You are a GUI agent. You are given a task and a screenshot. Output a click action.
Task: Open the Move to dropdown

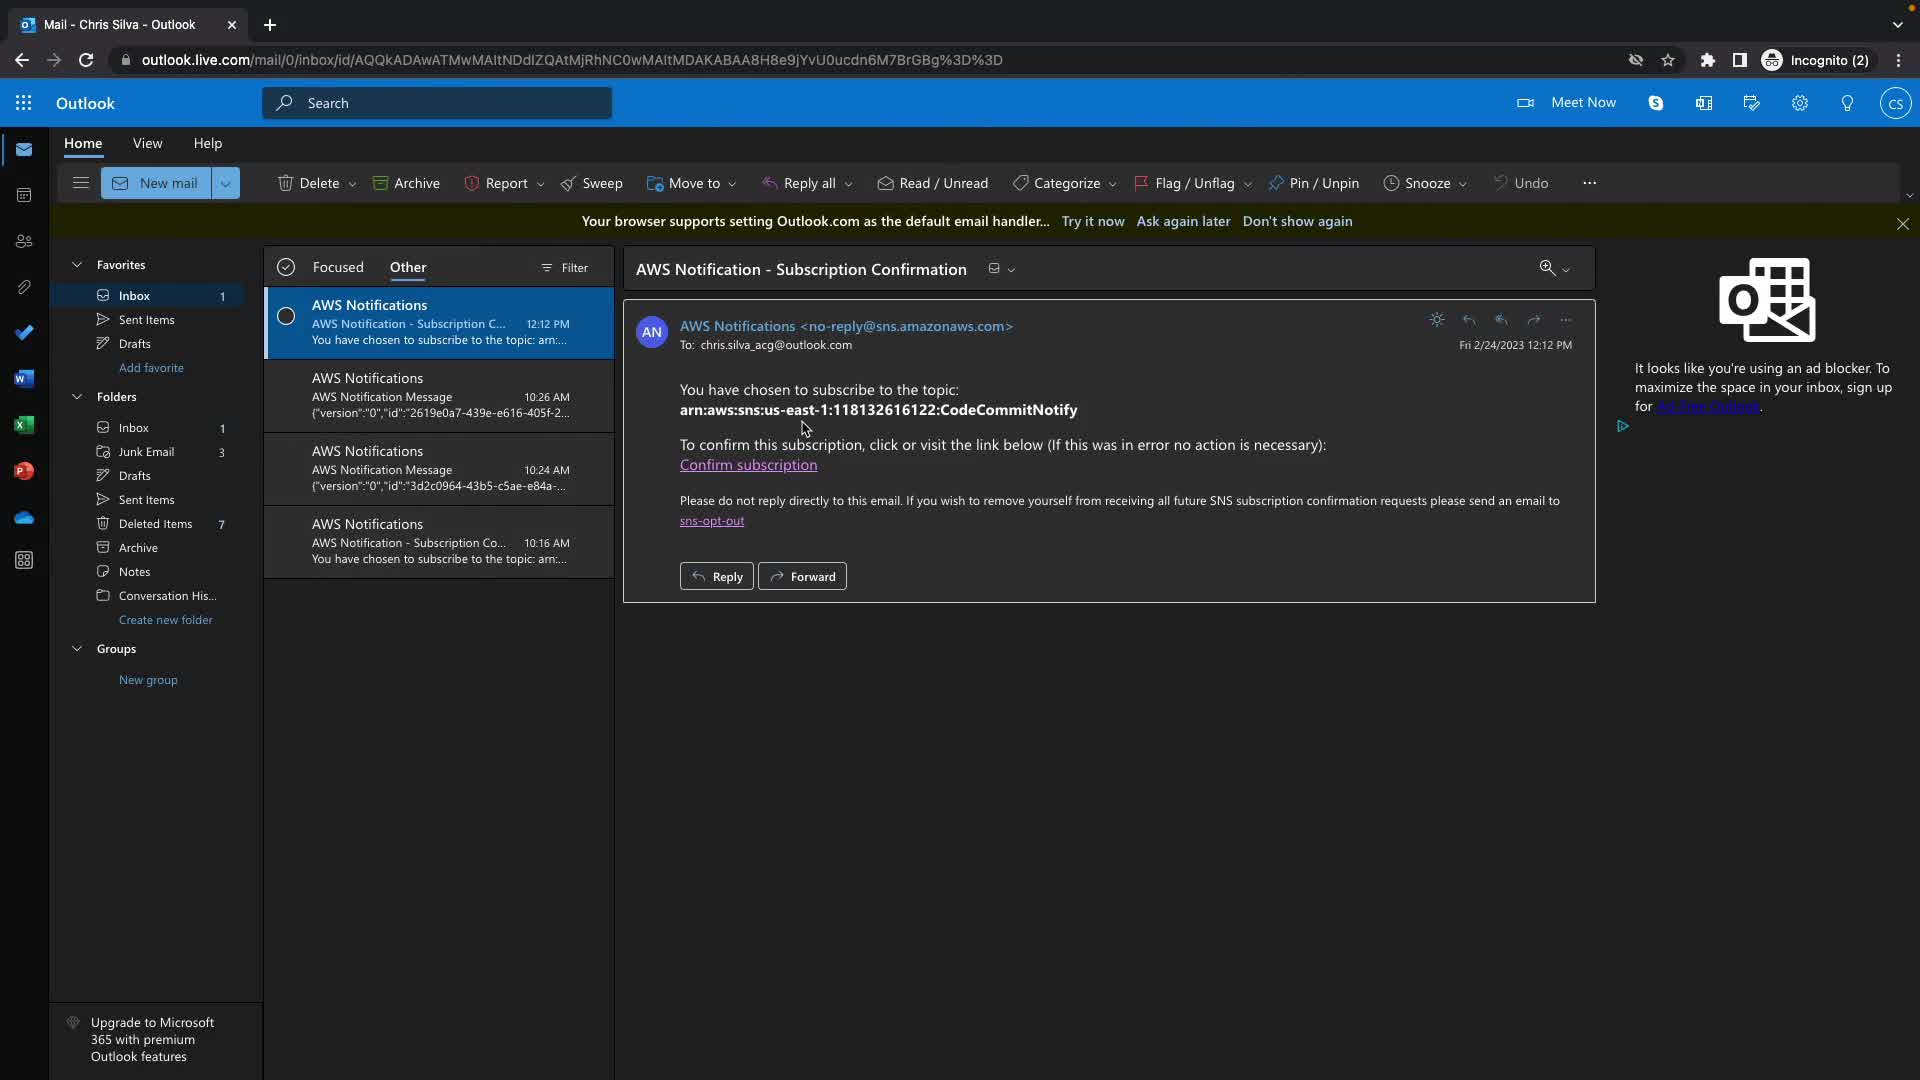(692, 183)
